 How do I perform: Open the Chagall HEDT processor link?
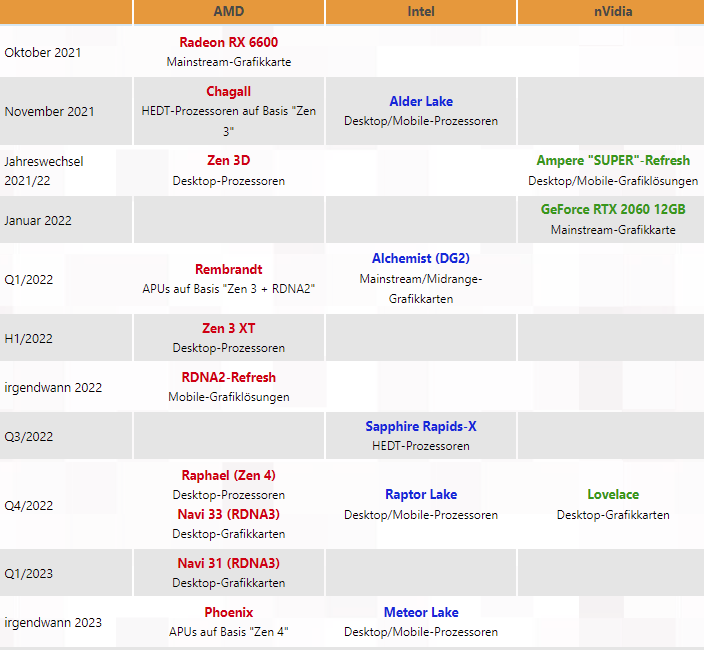coord(228,92)
